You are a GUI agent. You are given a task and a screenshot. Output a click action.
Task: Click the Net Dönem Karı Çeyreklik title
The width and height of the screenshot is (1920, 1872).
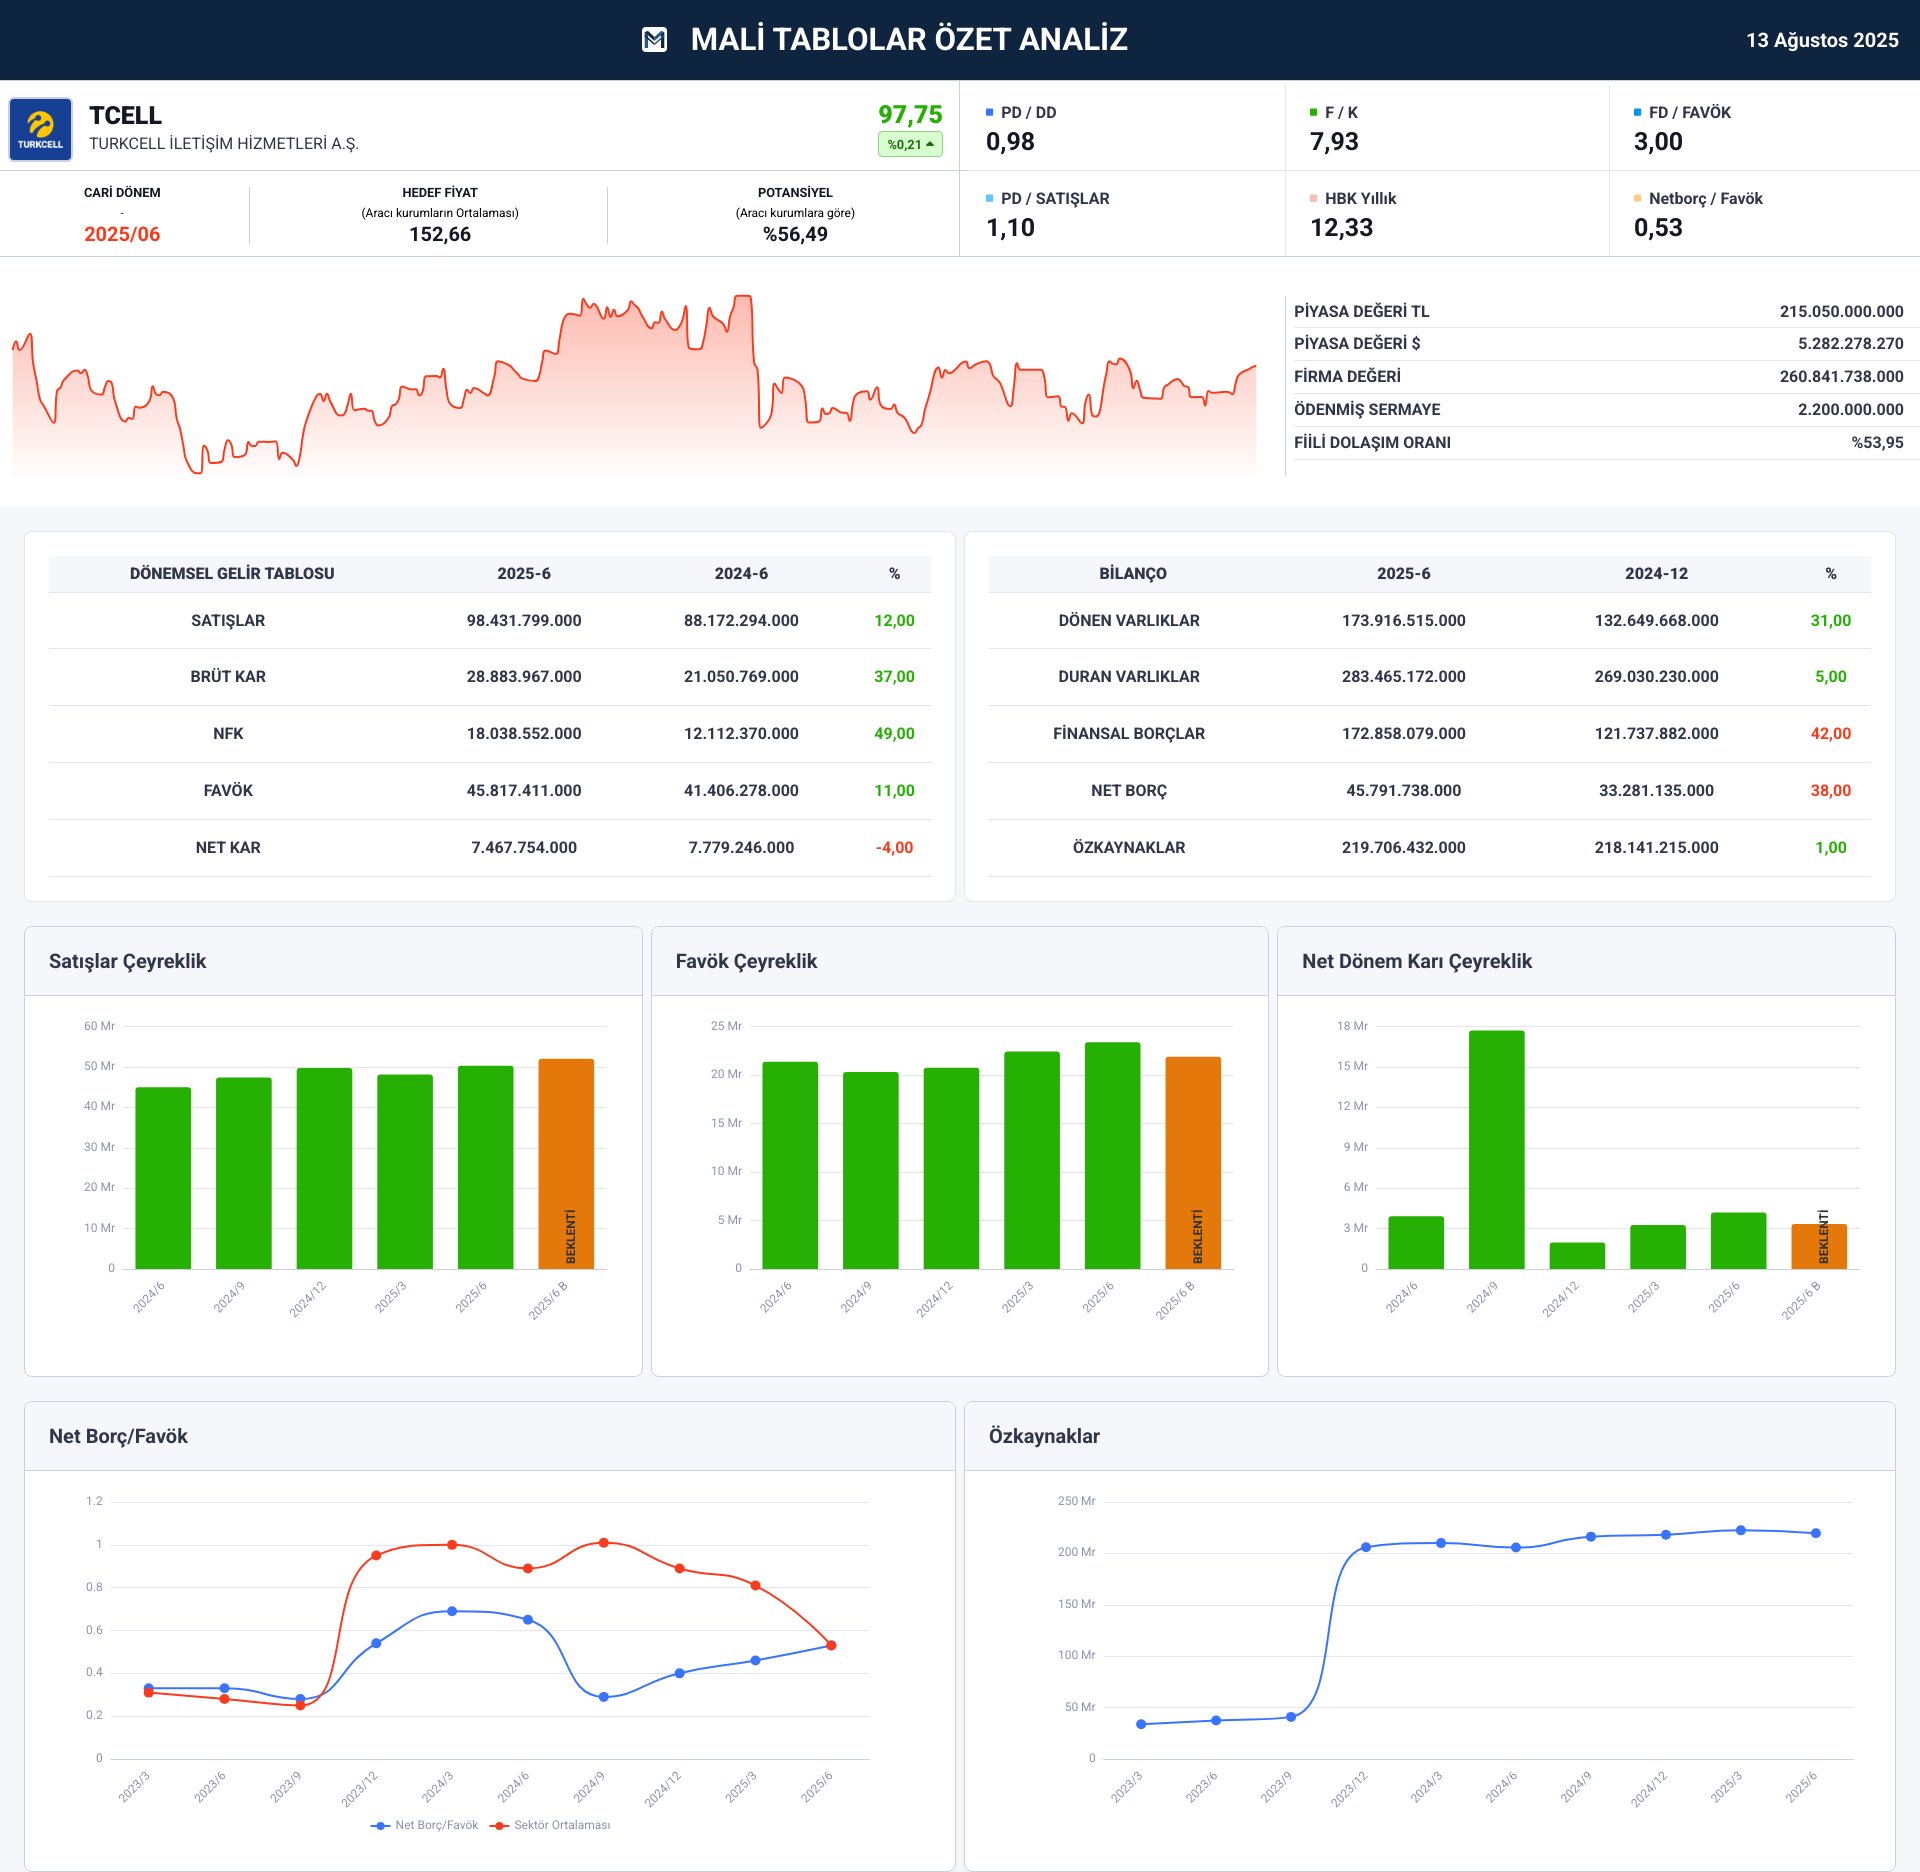pos(1416,961)
